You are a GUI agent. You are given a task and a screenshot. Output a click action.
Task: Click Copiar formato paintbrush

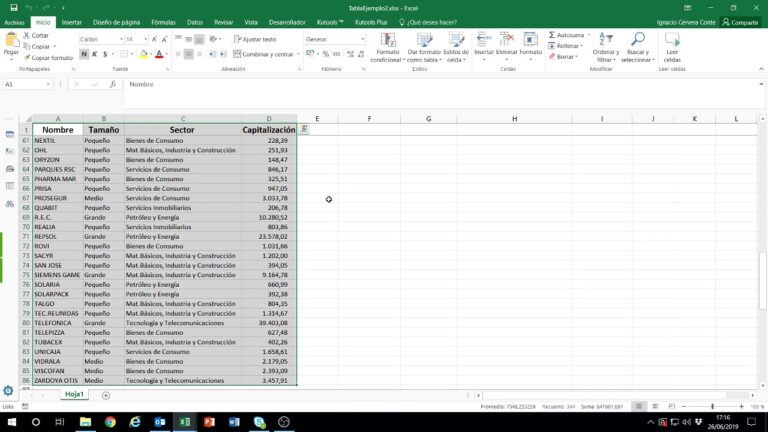25,58
